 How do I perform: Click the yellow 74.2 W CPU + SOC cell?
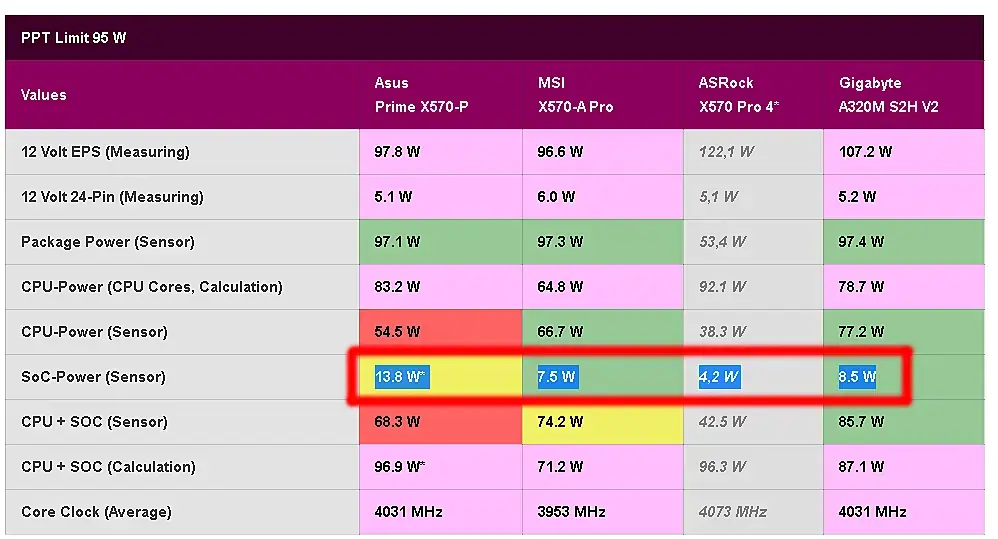(x=560, y=422)
